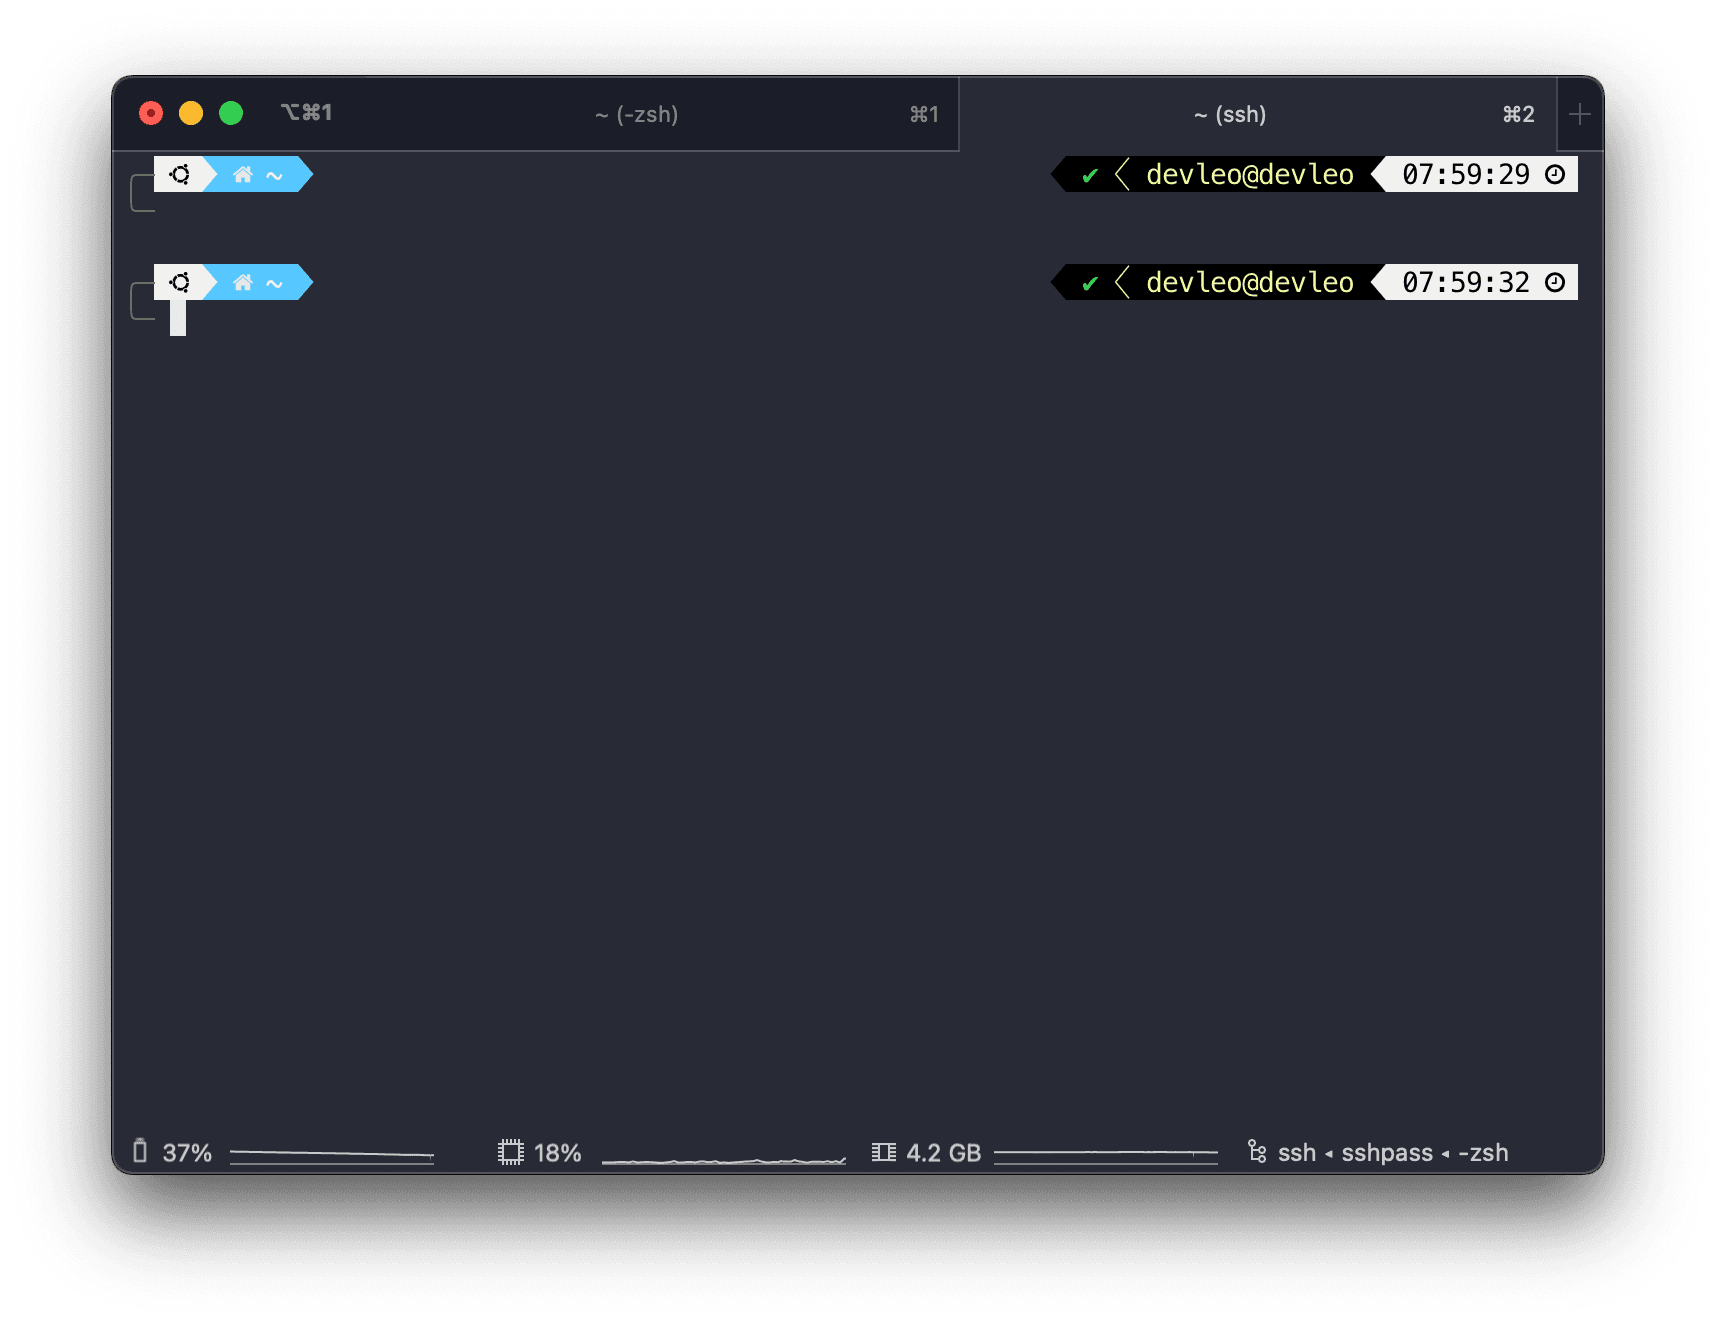1716x1322 pixels.
Task: Click the ⌥⌘1 window shortcut label
Action: [x=307, y=112]
